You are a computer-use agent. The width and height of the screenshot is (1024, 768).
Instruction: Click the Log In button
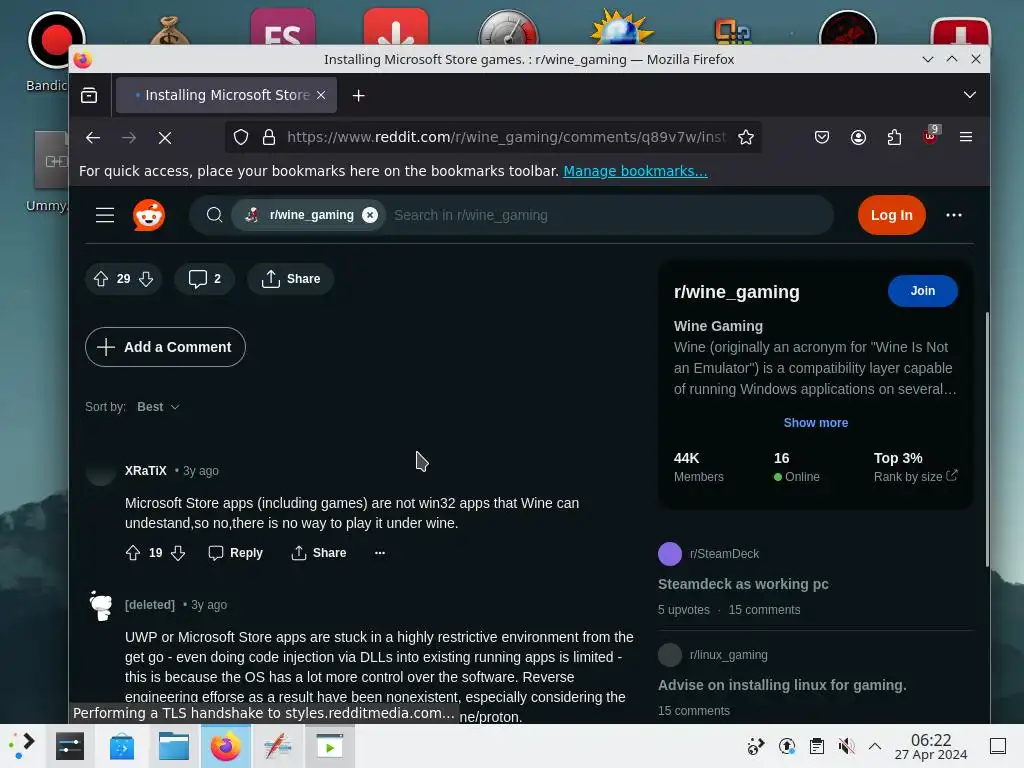point(891,215)
